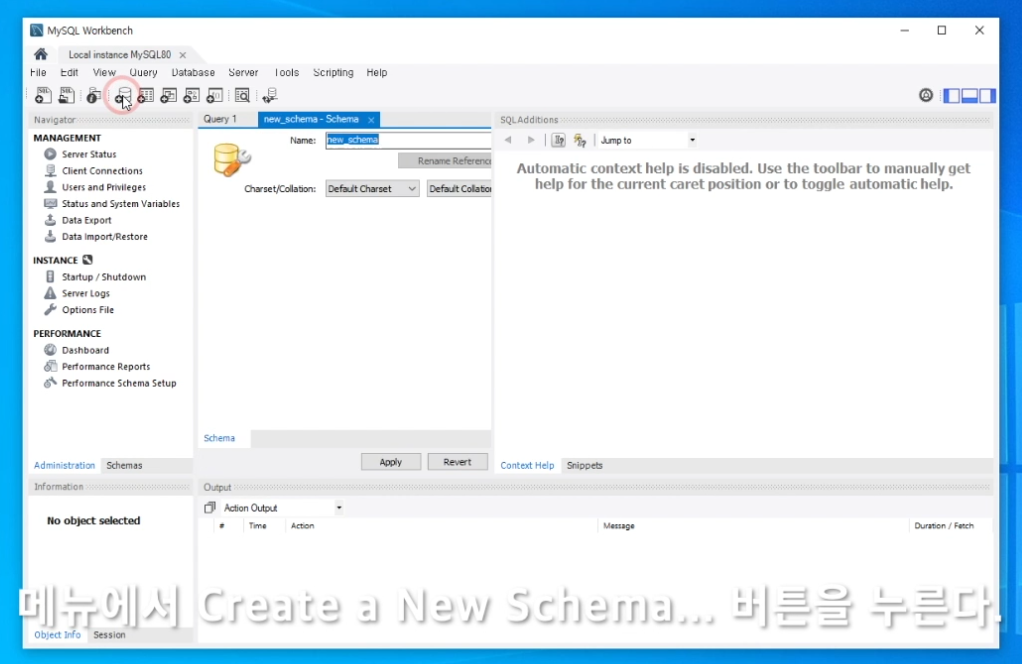Open the object Inspector icon
This screenshot has height=664, width=1022.
point(93,96)
